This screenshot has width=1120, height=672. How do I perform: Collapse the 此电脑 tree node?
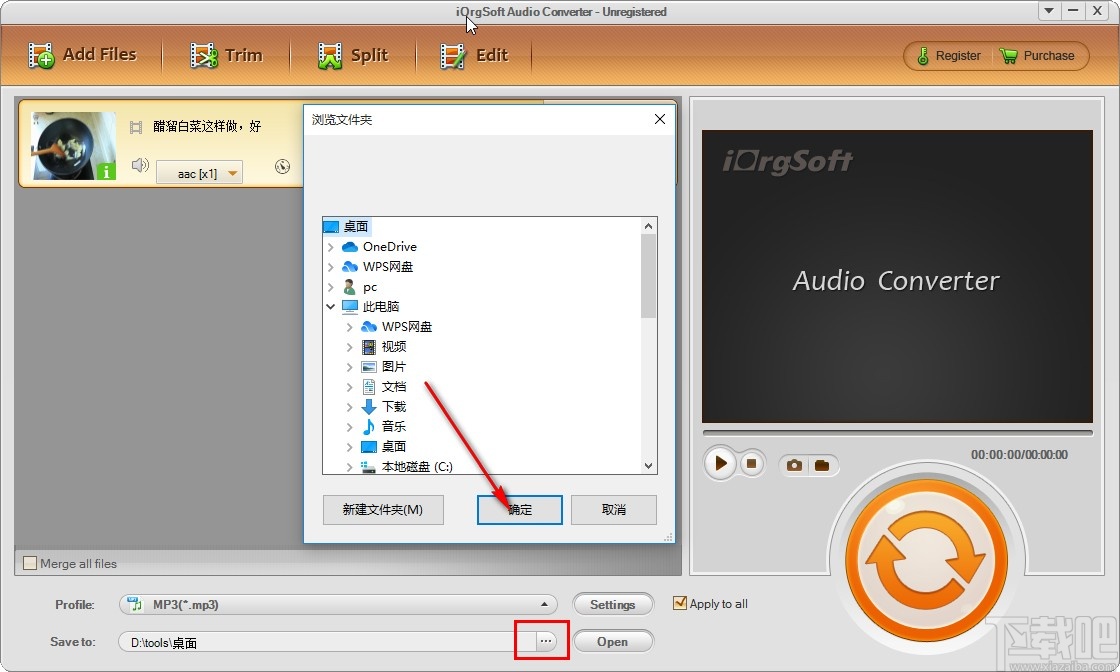point(331,306)
